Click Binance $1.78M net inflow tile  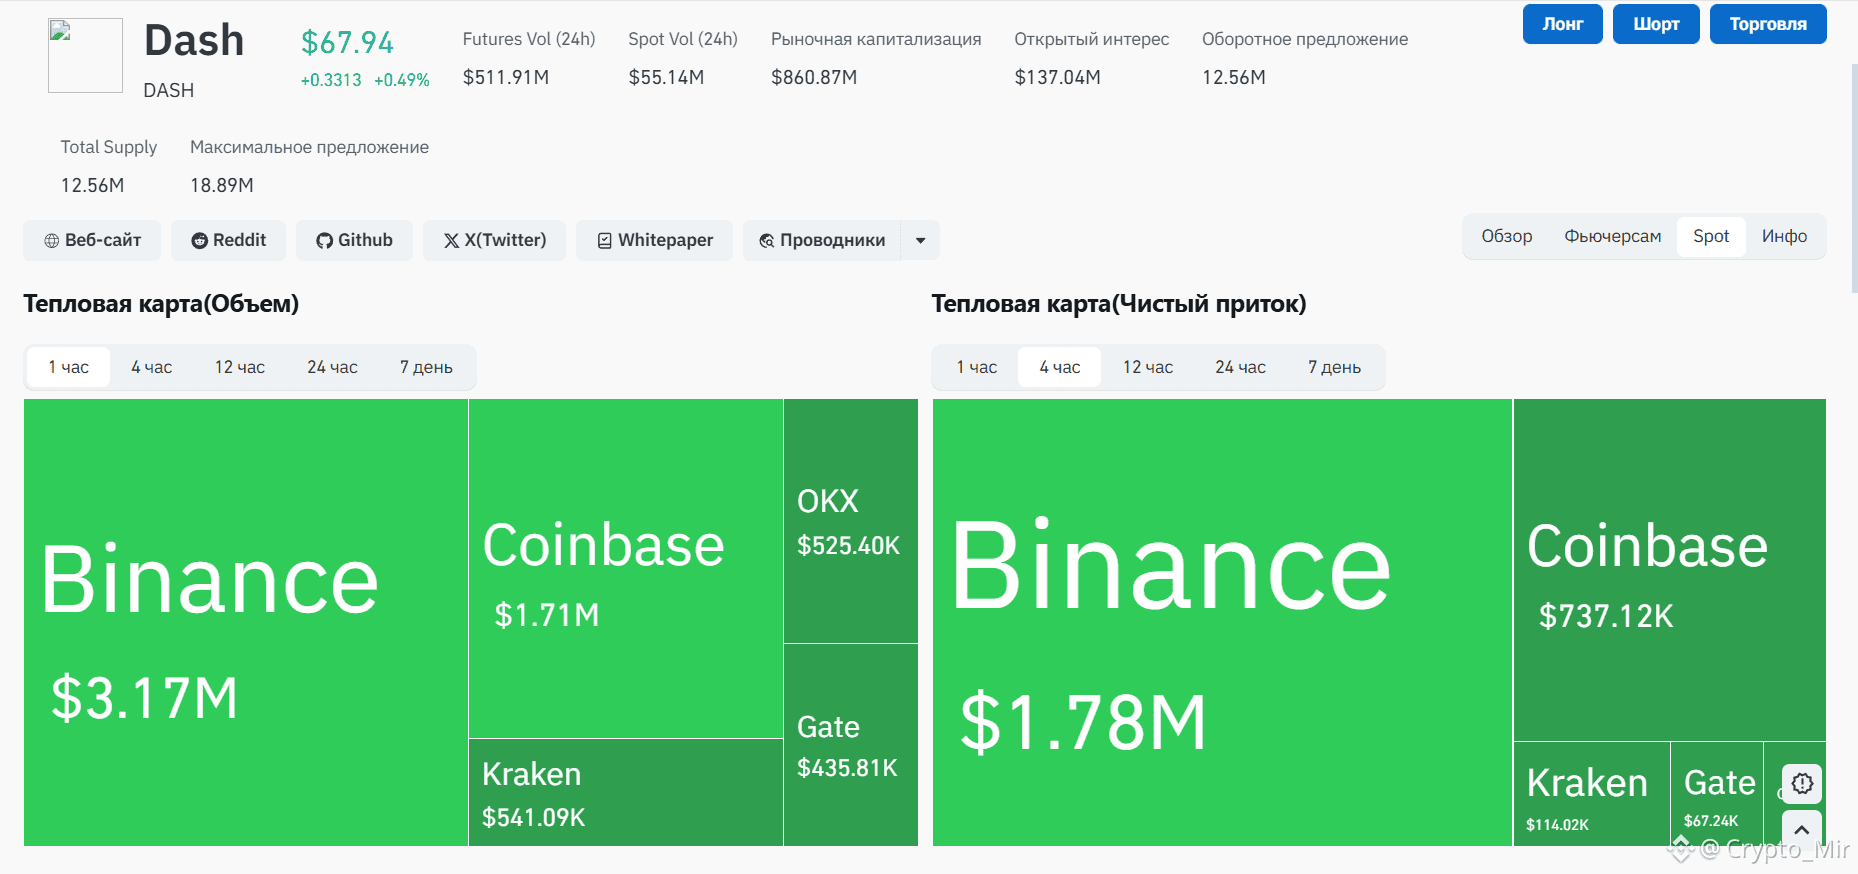[1222, 622]
